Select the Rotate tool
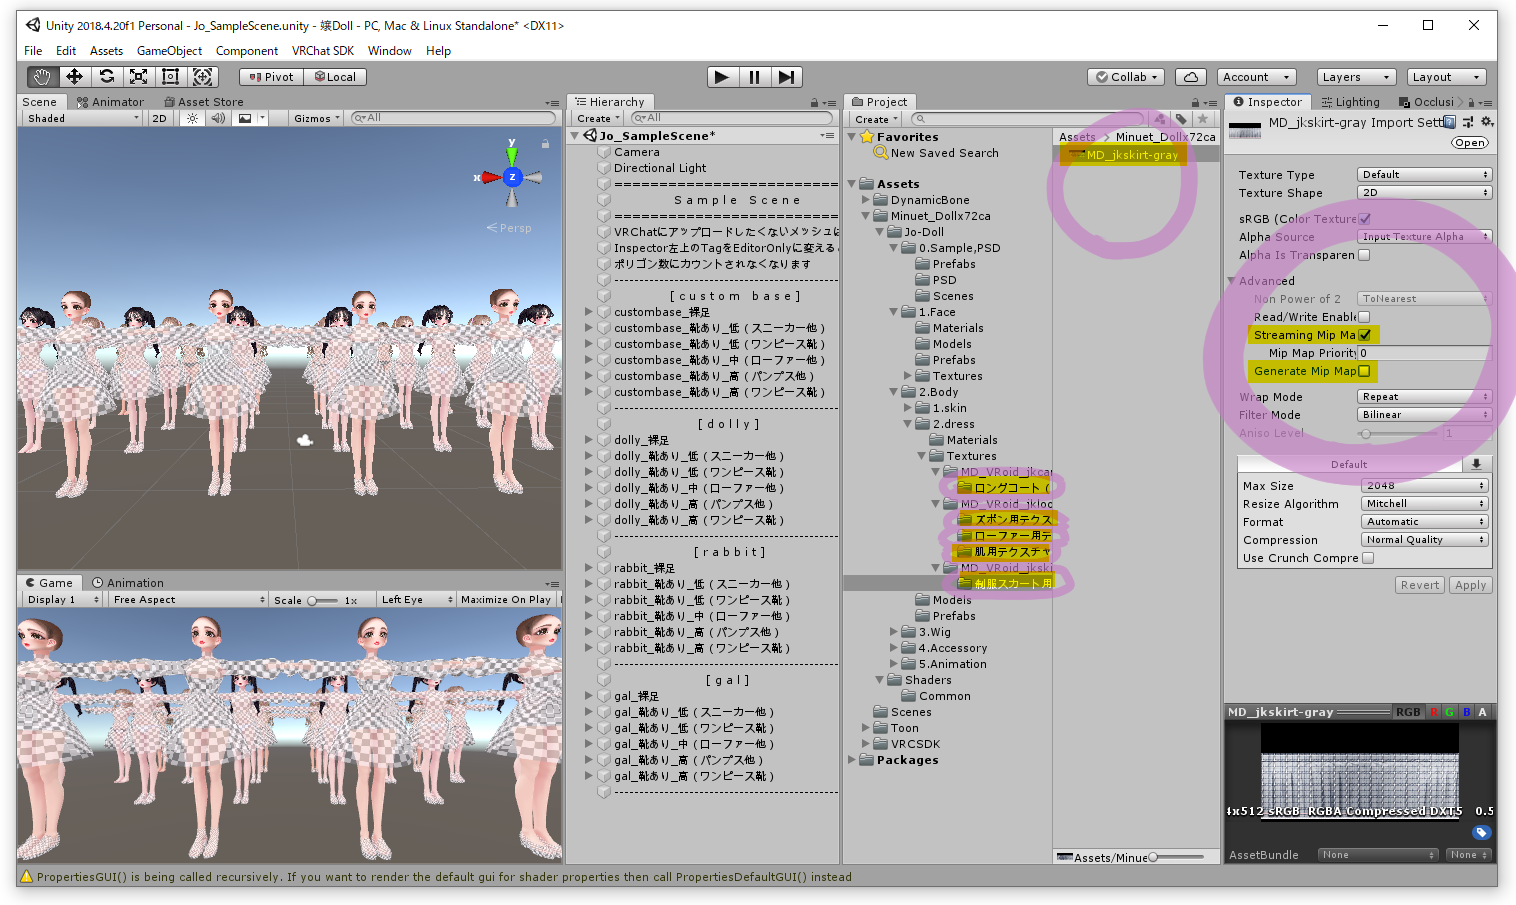The image size is (1516, 905). tap(106, 77)
